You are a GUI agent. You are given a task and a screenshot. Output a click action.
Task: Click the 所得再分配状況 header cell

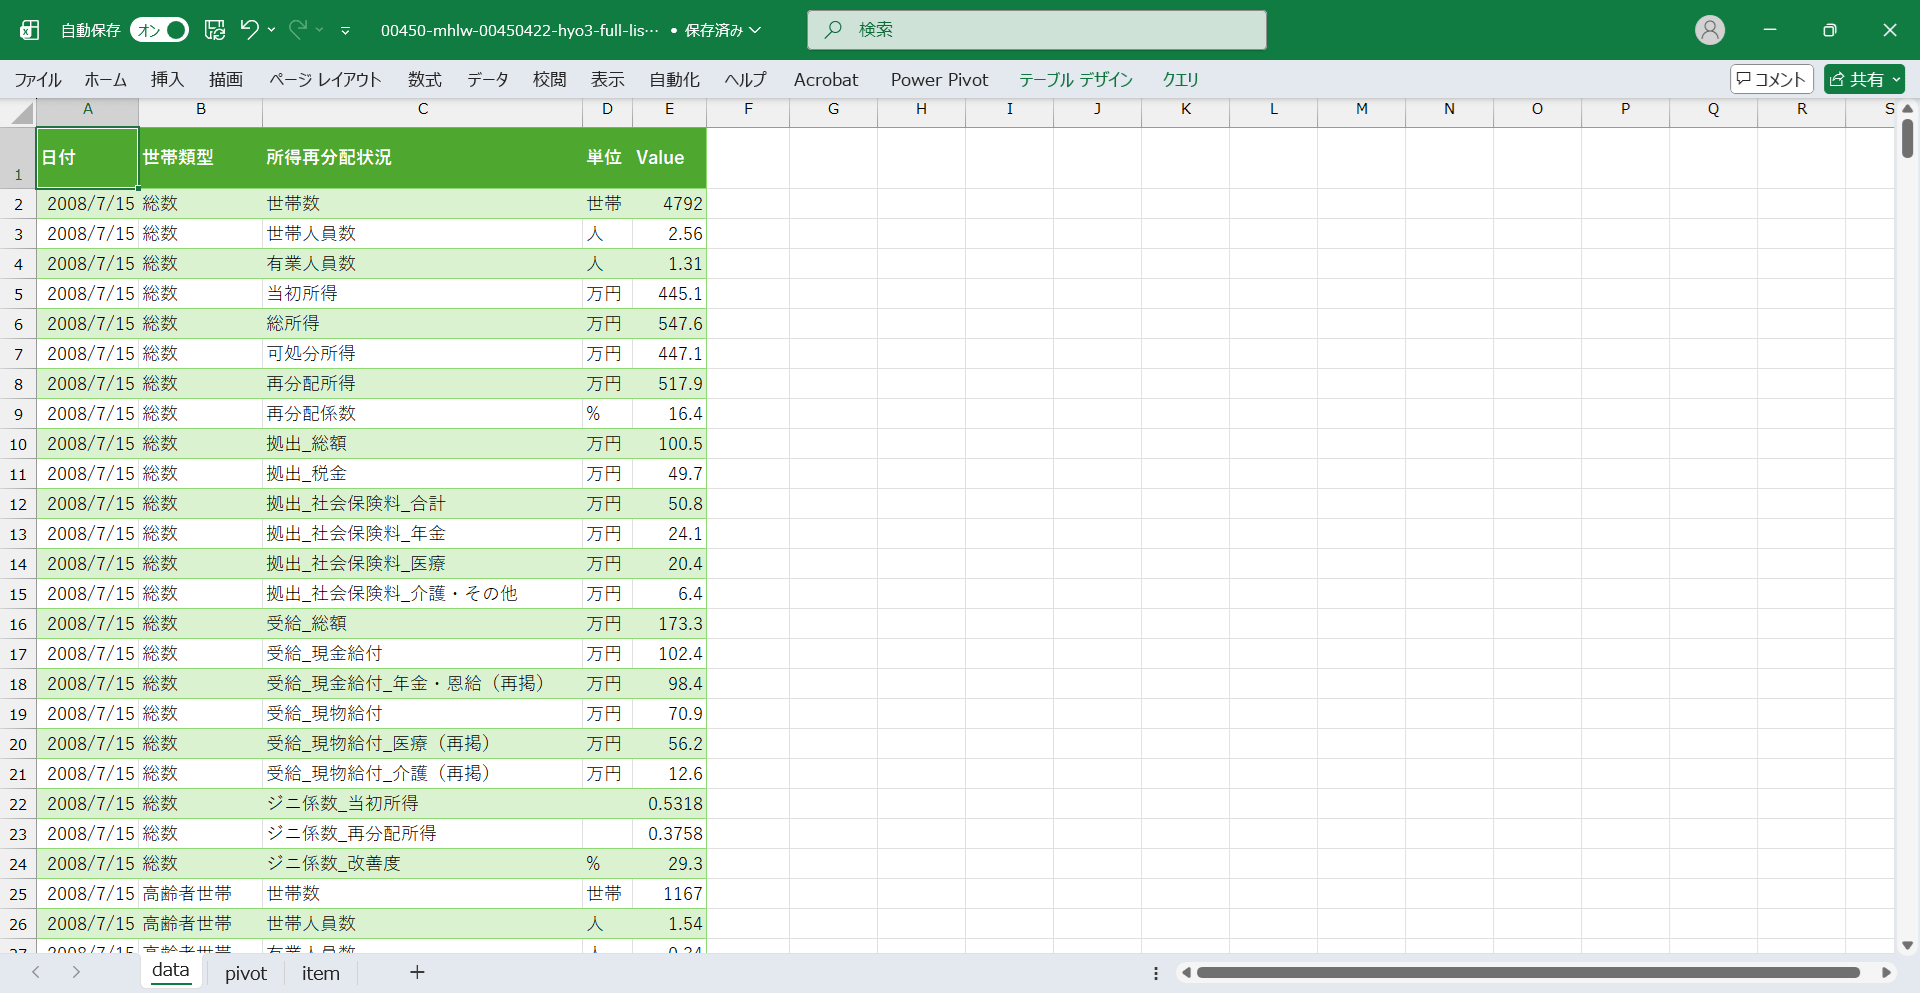click(x=422, y=157)
